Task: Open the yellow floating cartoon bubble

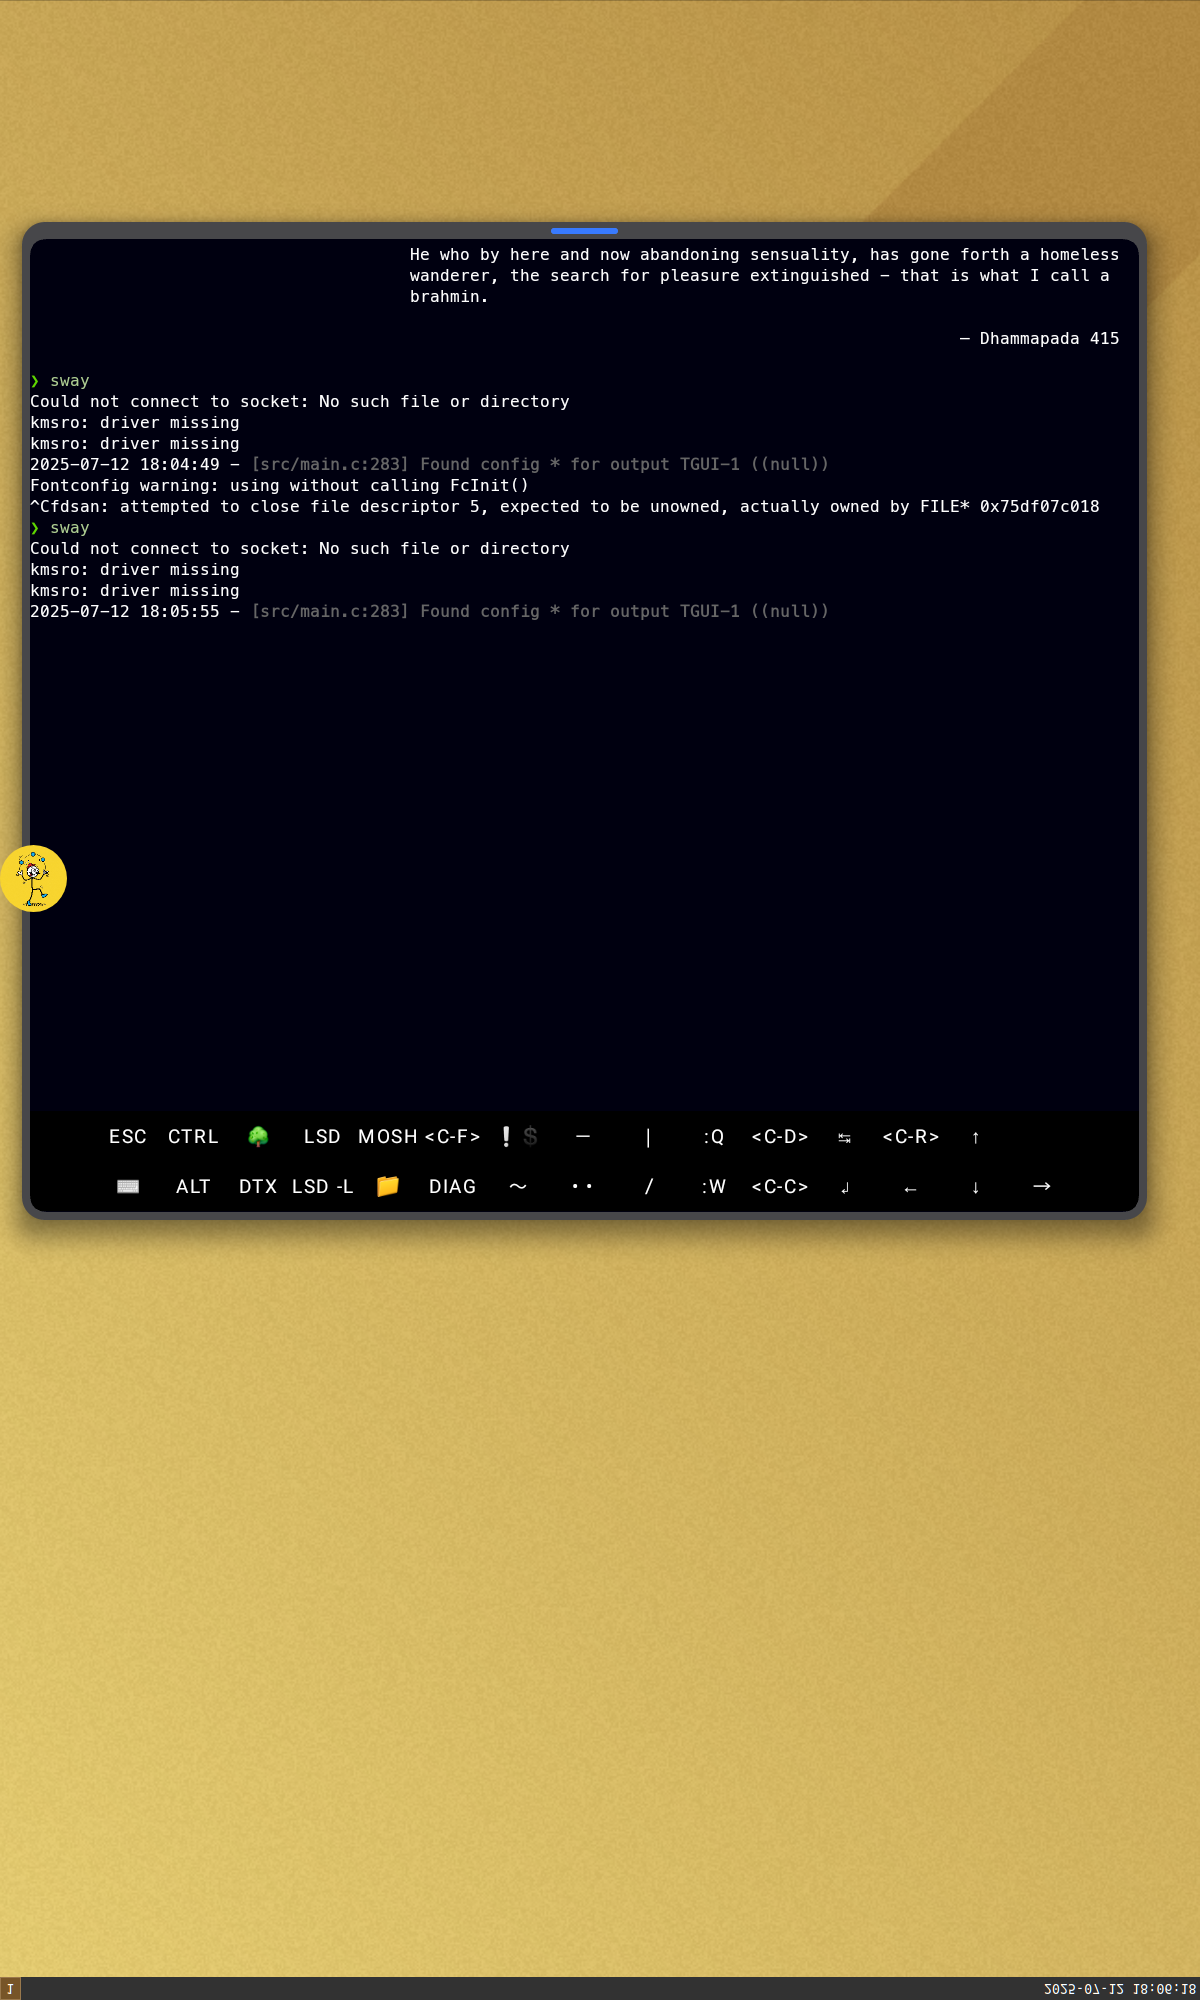Action: (33, 879)
